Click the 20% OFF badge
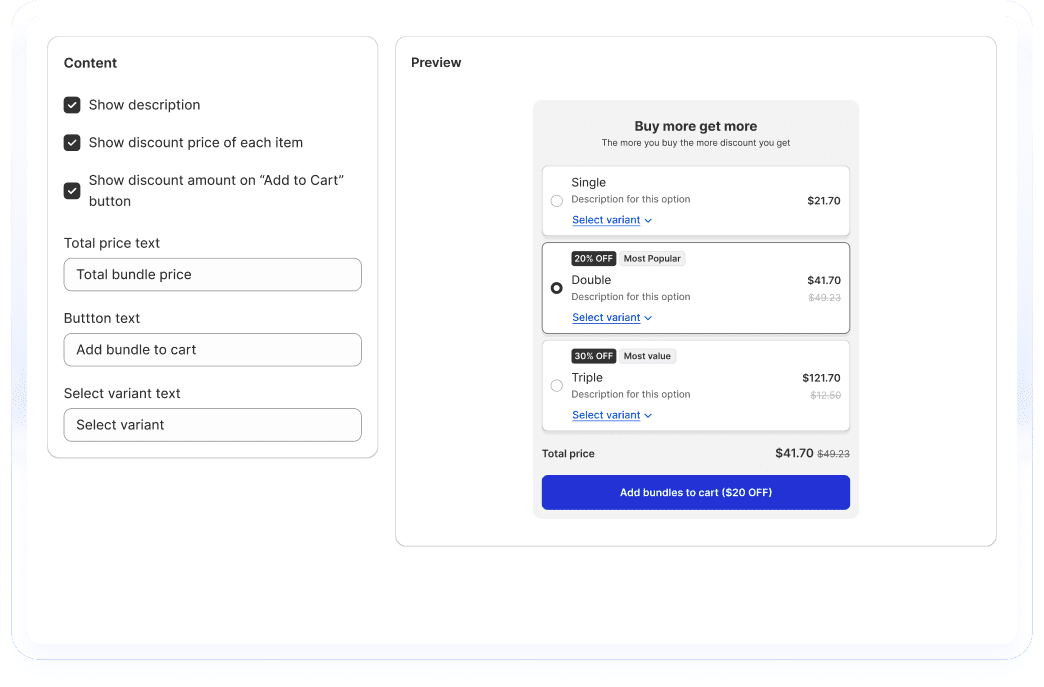Viewport: 1044px width, 687px height. (x=593, y=259)
